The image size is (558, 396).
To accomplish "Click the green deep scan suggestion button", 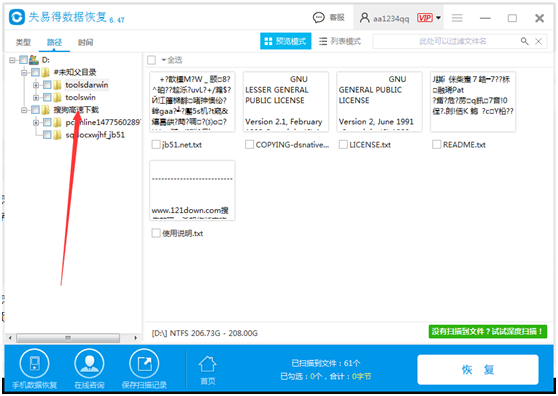I will pyautogui.click(x=488, y=332).
